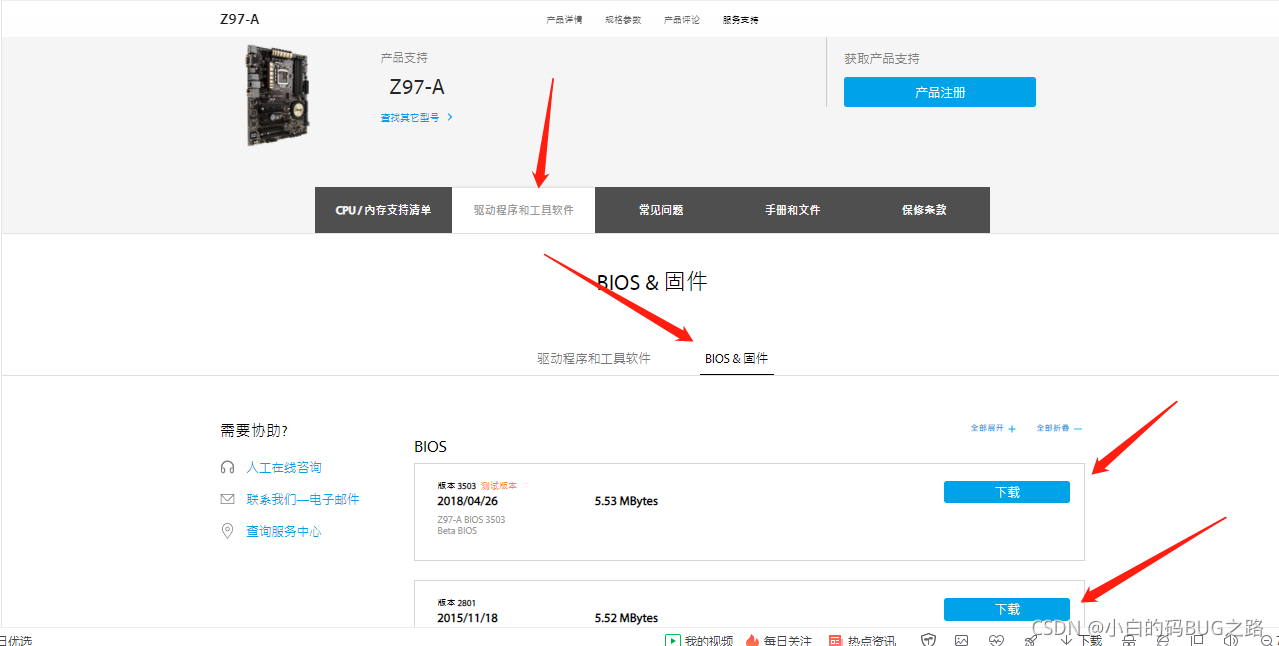Screen dimensions: 1279x646
Task: Click the location pin icon beside 查询服务中心
Action: [228, 531]
